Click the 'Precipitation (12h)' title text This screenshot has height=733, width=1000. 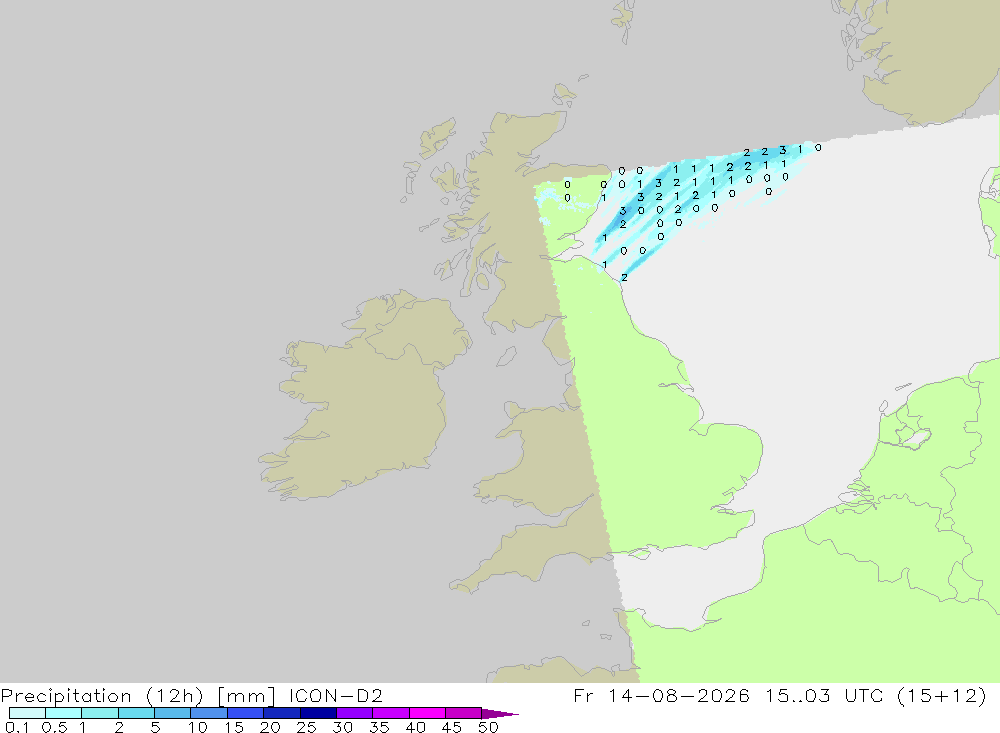pos(102,696)
